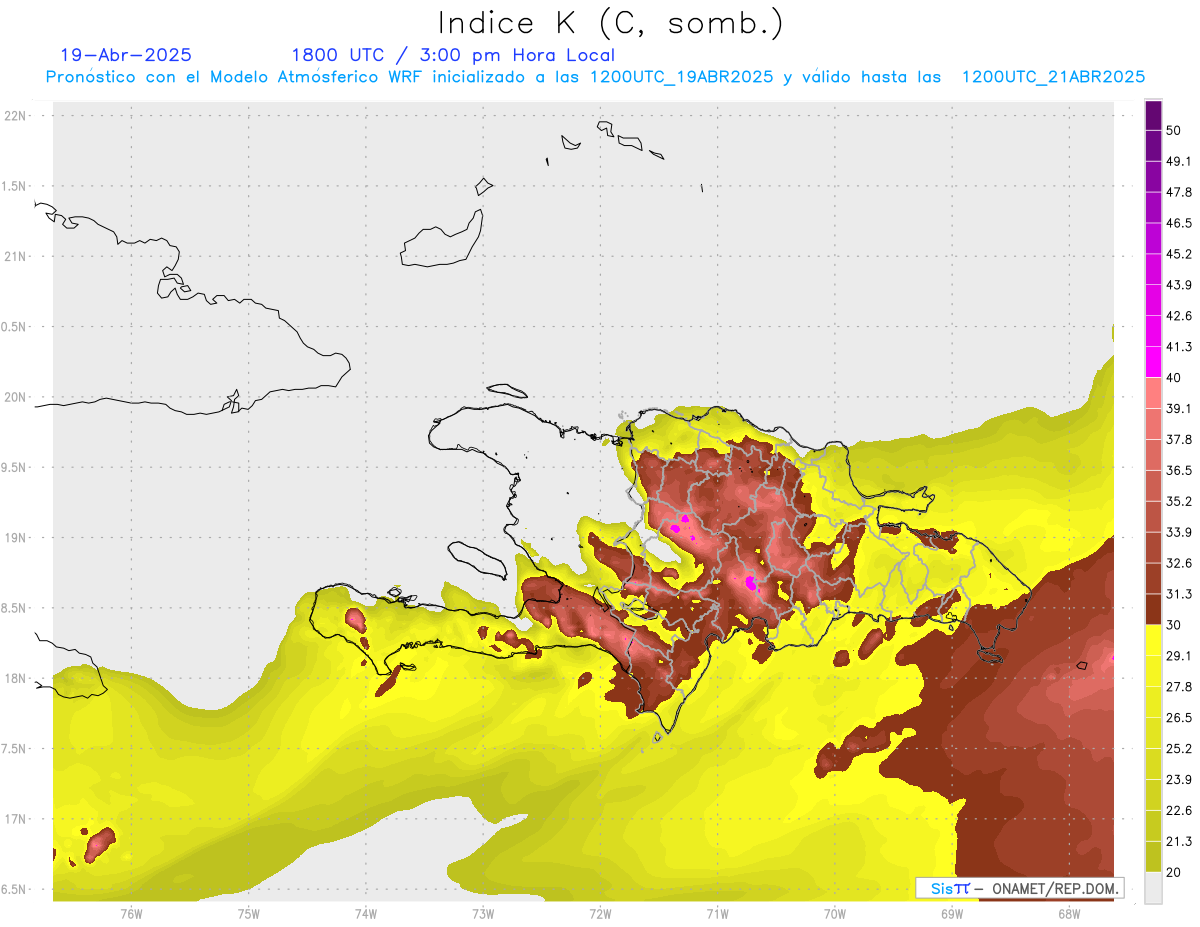Click the legend value 27.8

(1179, 687)
